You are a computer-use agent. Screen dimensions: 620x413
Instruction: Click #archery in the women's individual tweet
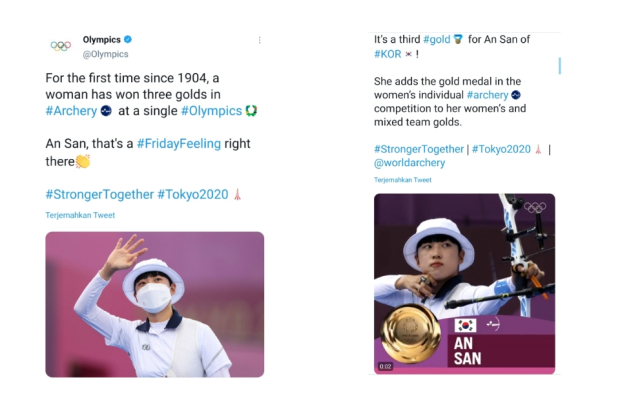(x=487, y=94)
